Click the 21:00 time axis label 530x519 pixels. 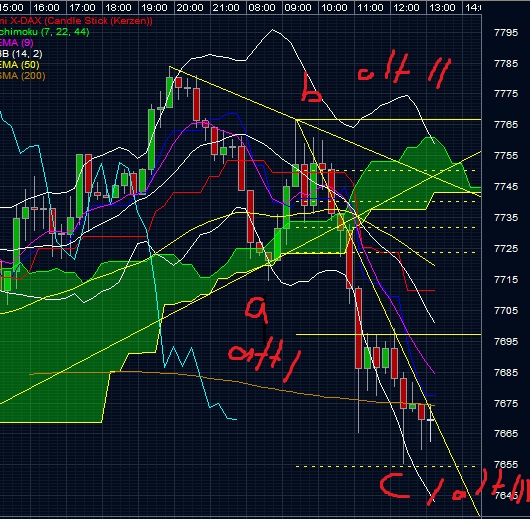pyautogui.click(x=226, y=7)
